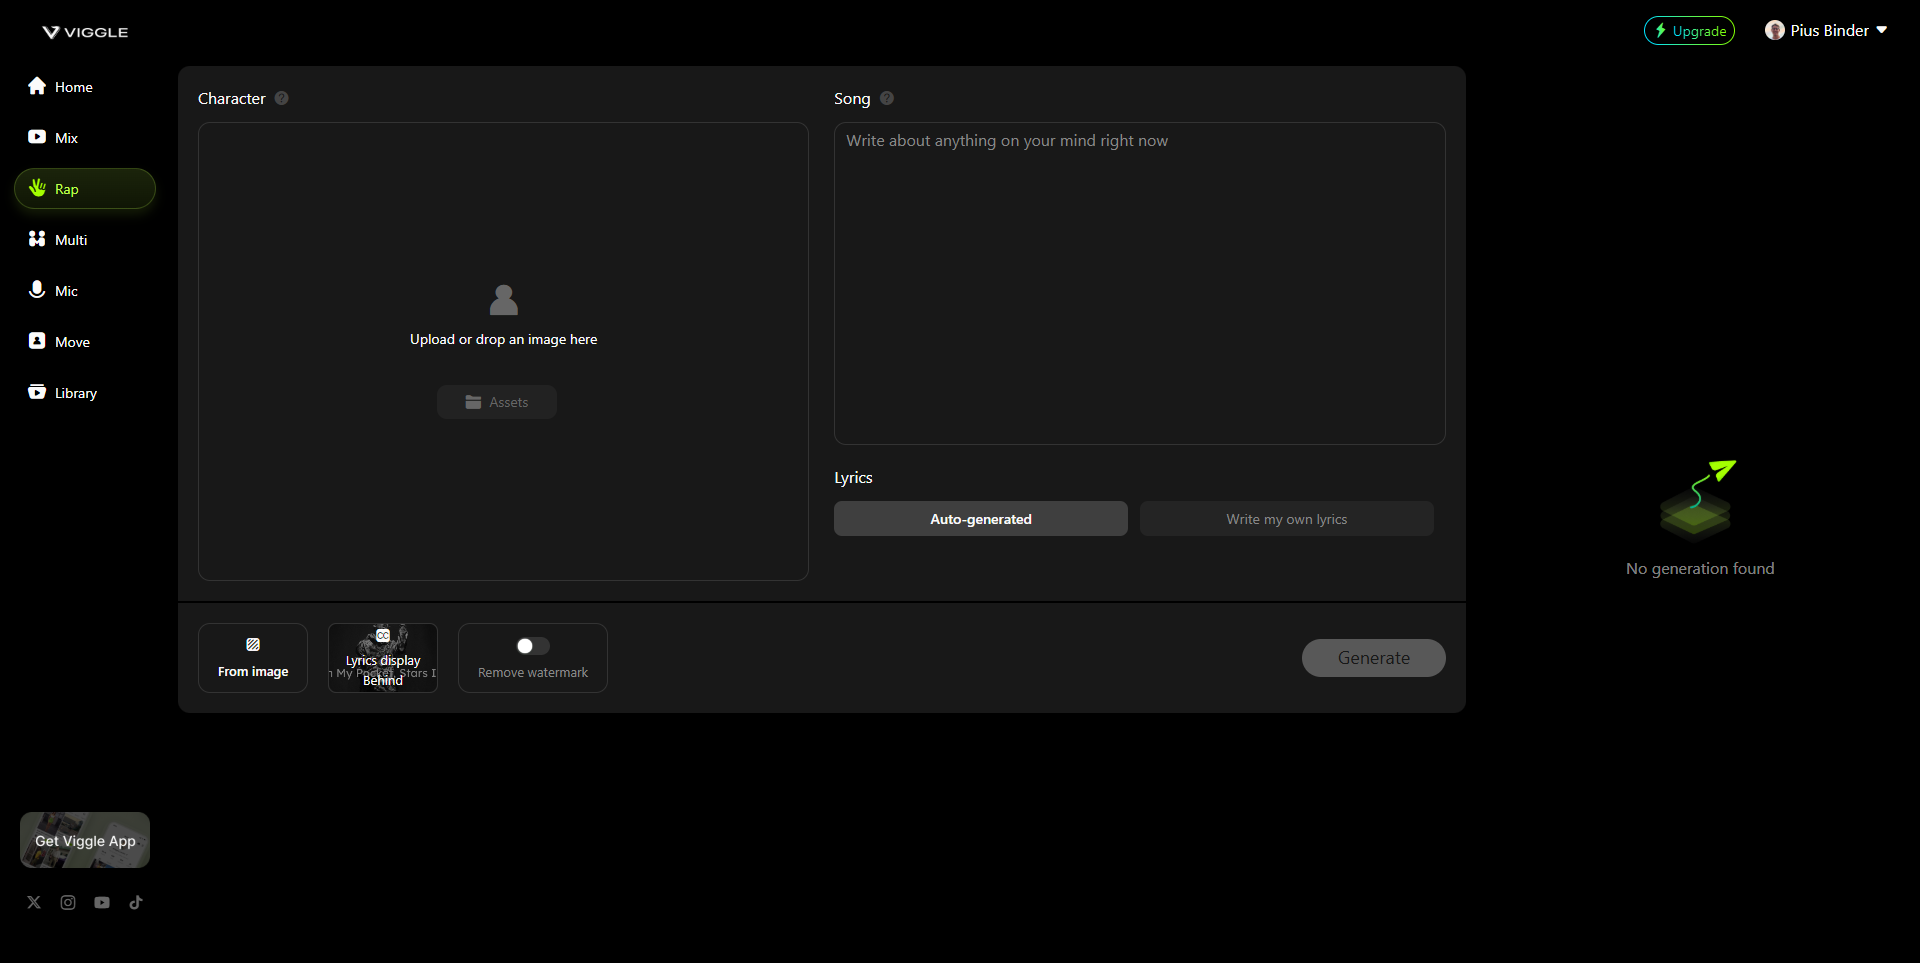Select Auto-generated lyrics option
The image size is (1920, 963).
980,519
